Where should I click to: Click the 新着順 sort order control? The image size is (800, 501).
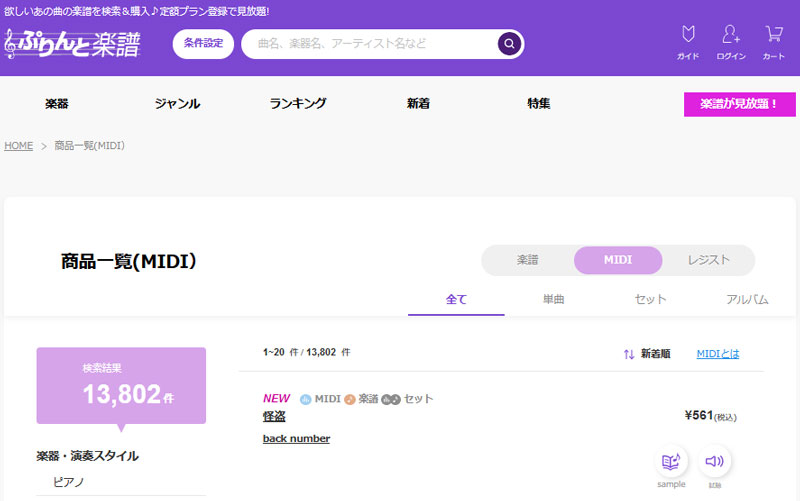pos(647,354)
